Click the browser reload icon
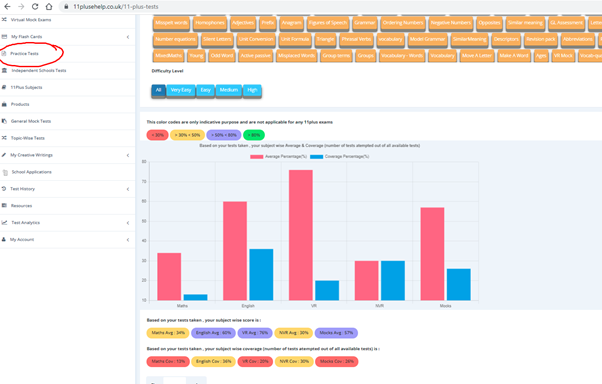This screenshot has height=384, width=602. (35, 7)
